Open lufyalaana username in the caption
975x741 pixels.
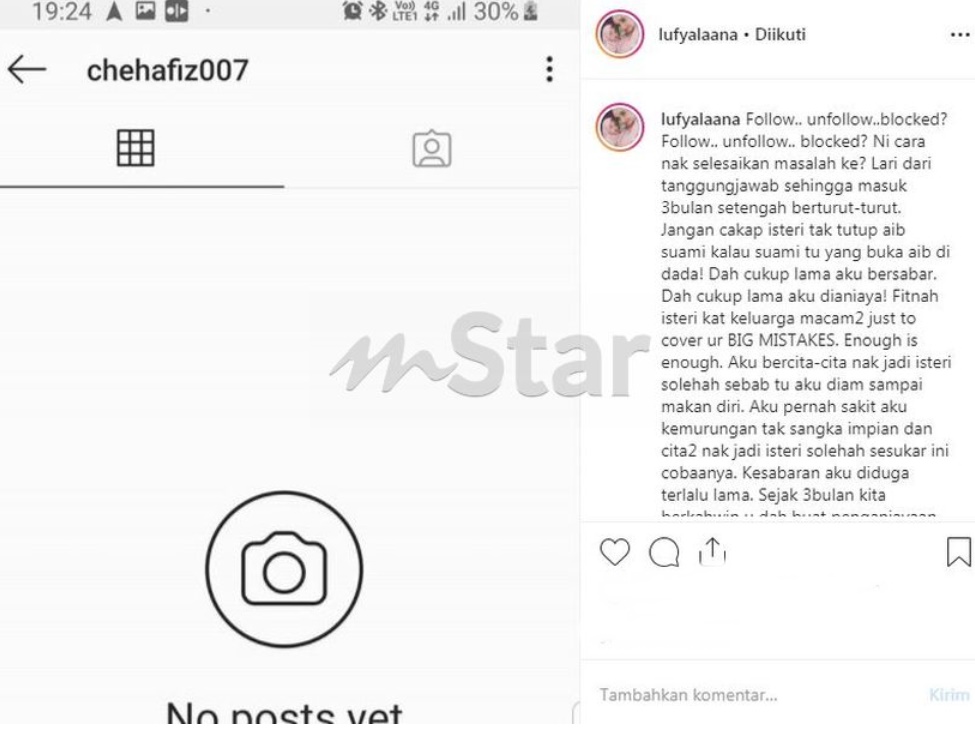pos(700,119)
